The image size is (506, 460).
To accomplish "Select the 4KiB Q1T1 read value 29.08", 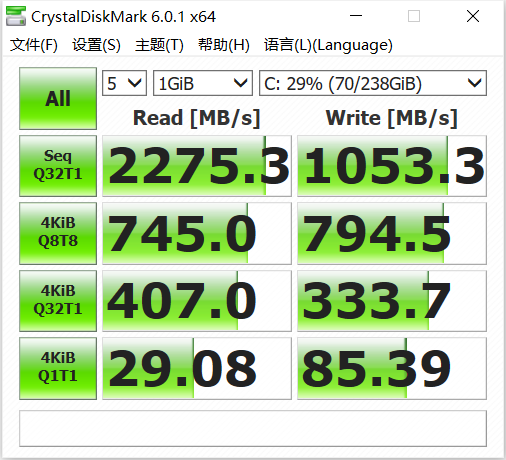I will click(197, 368).
